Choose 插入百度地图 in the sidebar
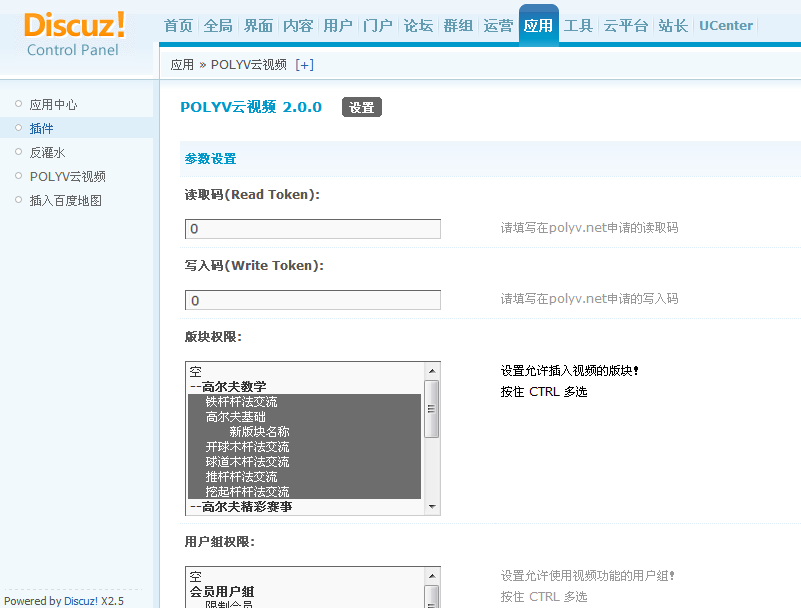The image size is (801, 608). (65, 201)
